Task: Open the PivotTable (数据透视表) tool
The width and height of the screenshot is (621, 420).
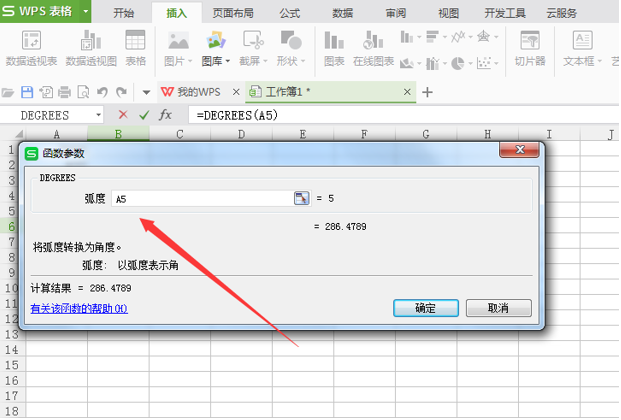Action: (x=31, y=48)
